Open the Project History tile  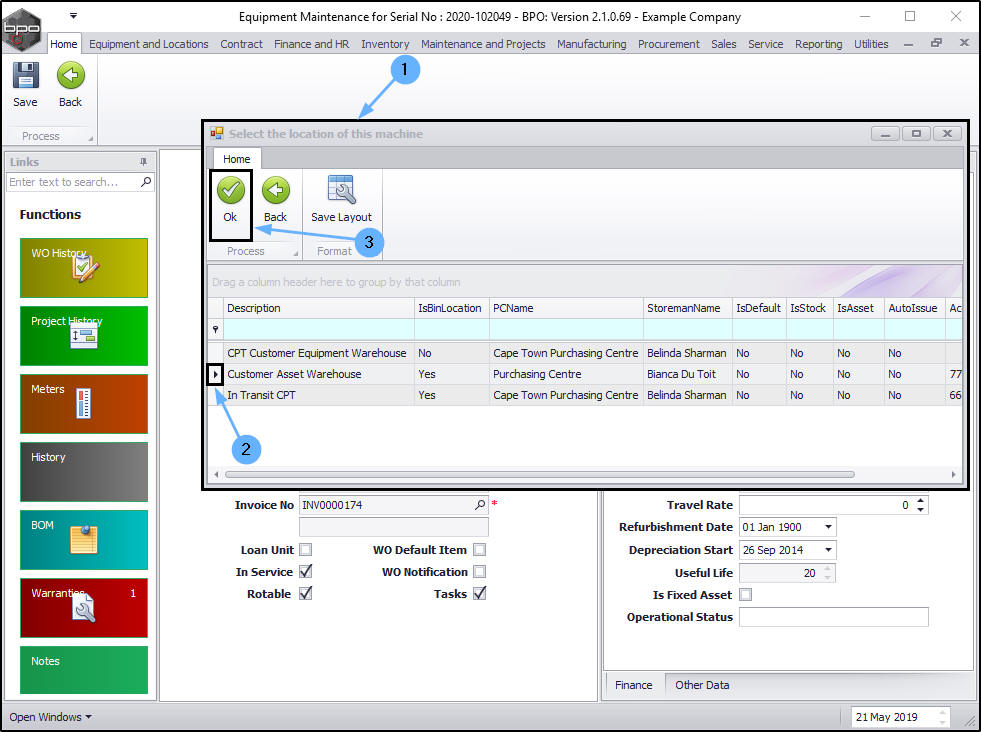pyautogui.click(x=84, y=336)
